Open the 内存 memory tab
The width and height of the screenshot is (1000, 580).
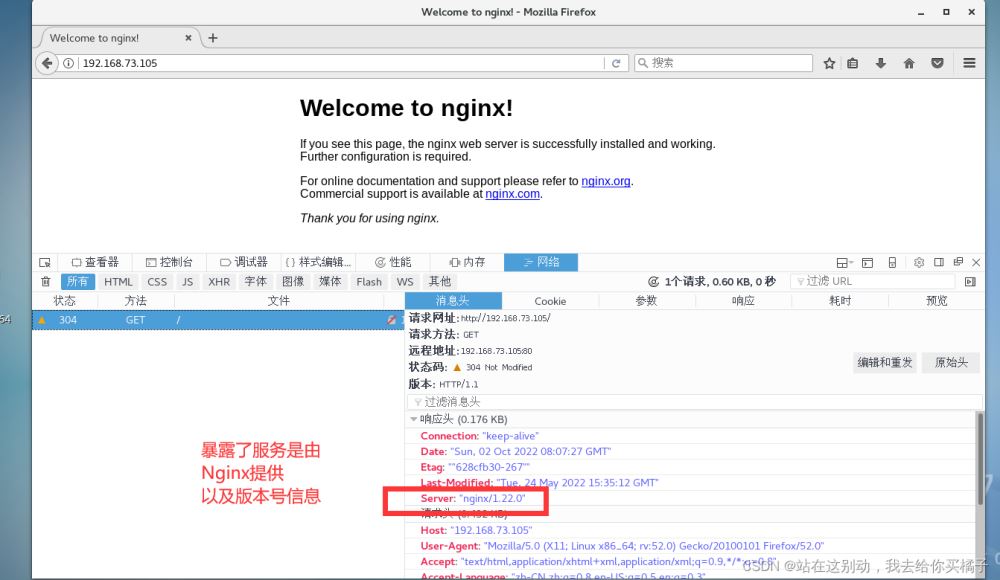tap(467, 262)
